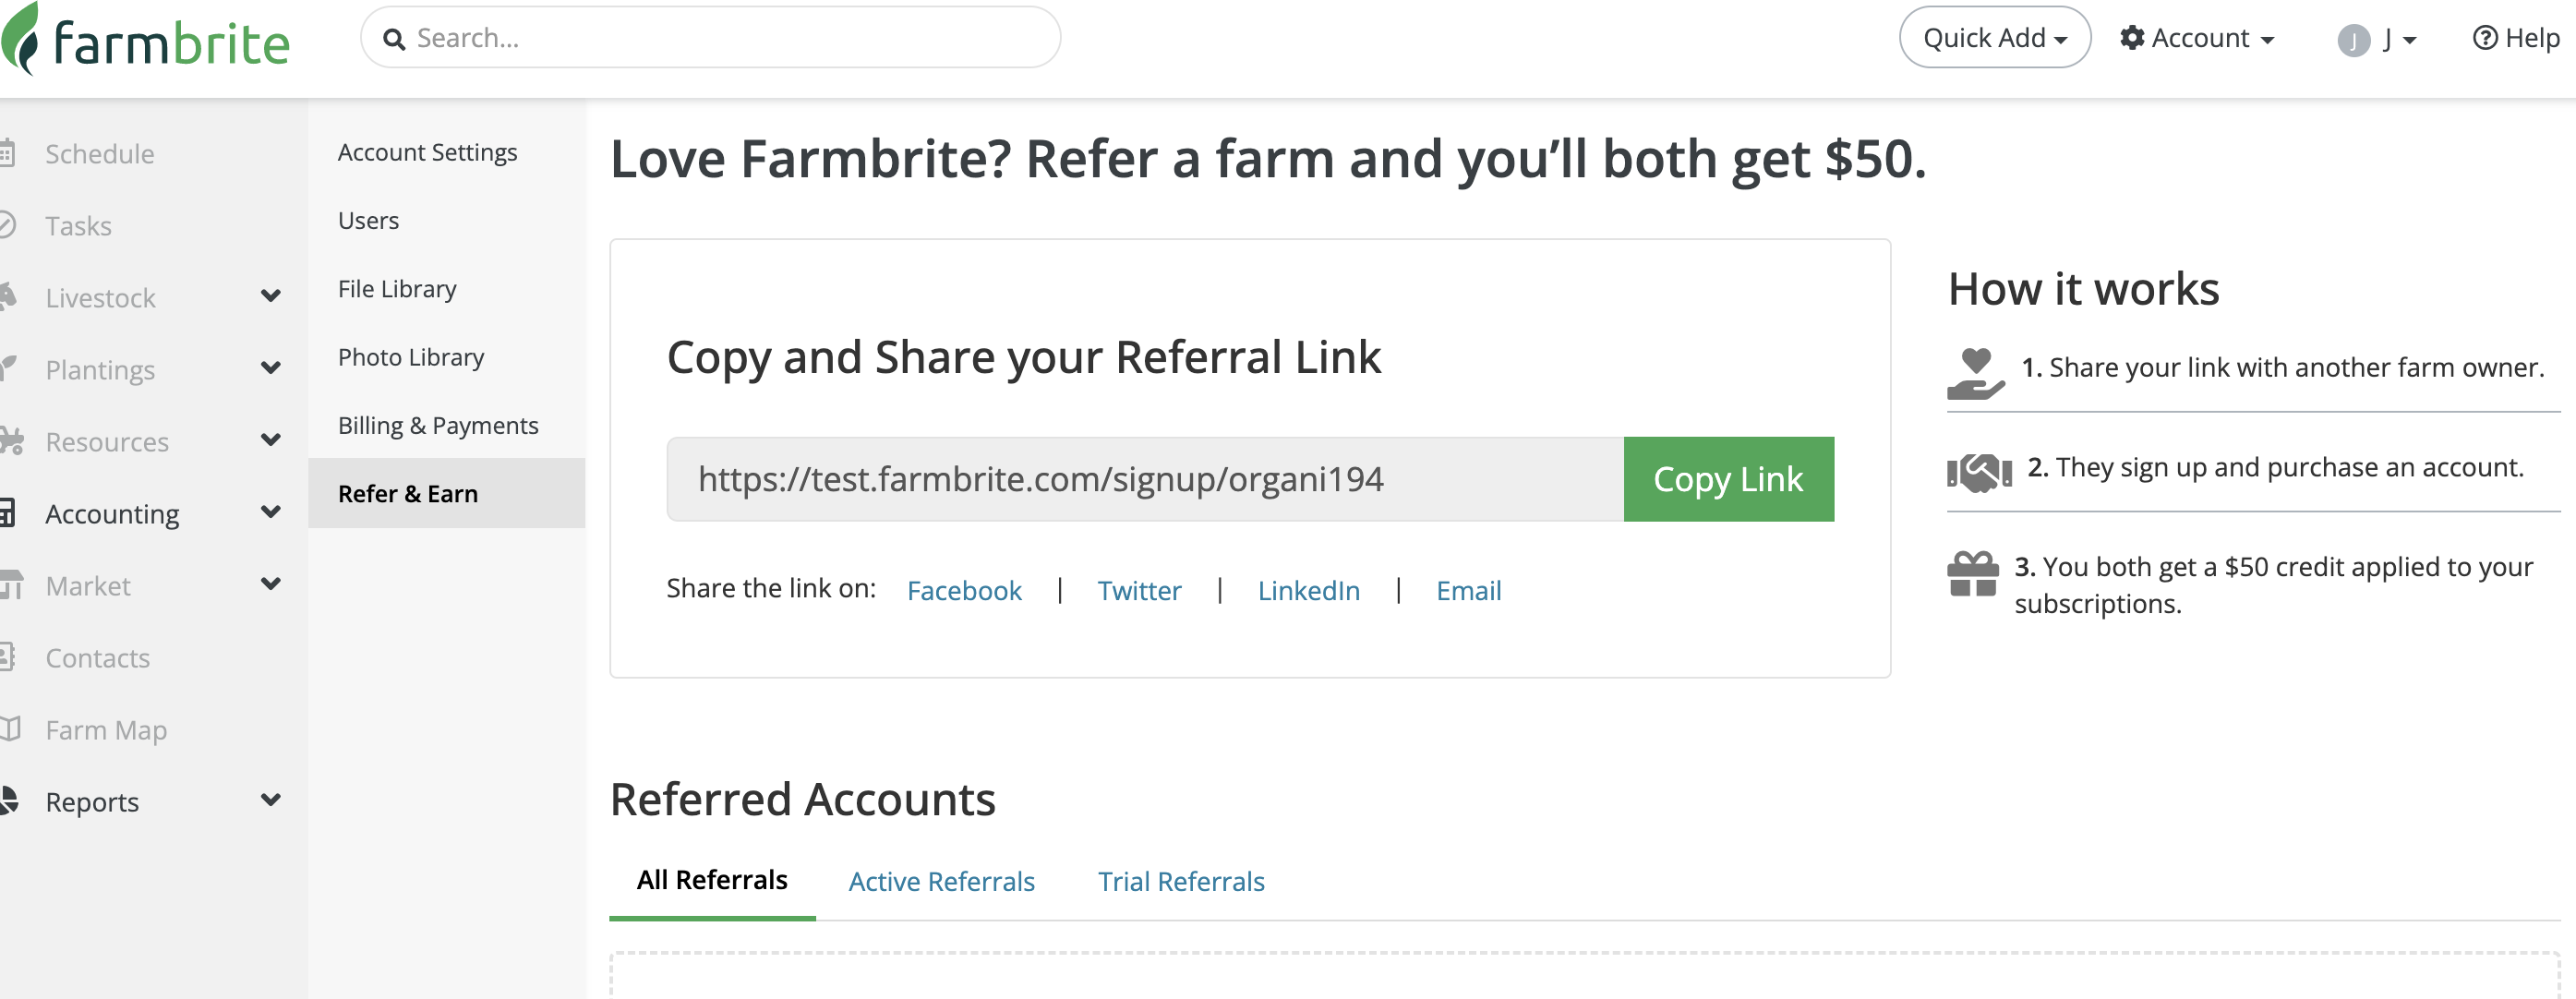
Task: Share the referral link on Facebook
Action: pyautogui.click(x=964, y=590)
